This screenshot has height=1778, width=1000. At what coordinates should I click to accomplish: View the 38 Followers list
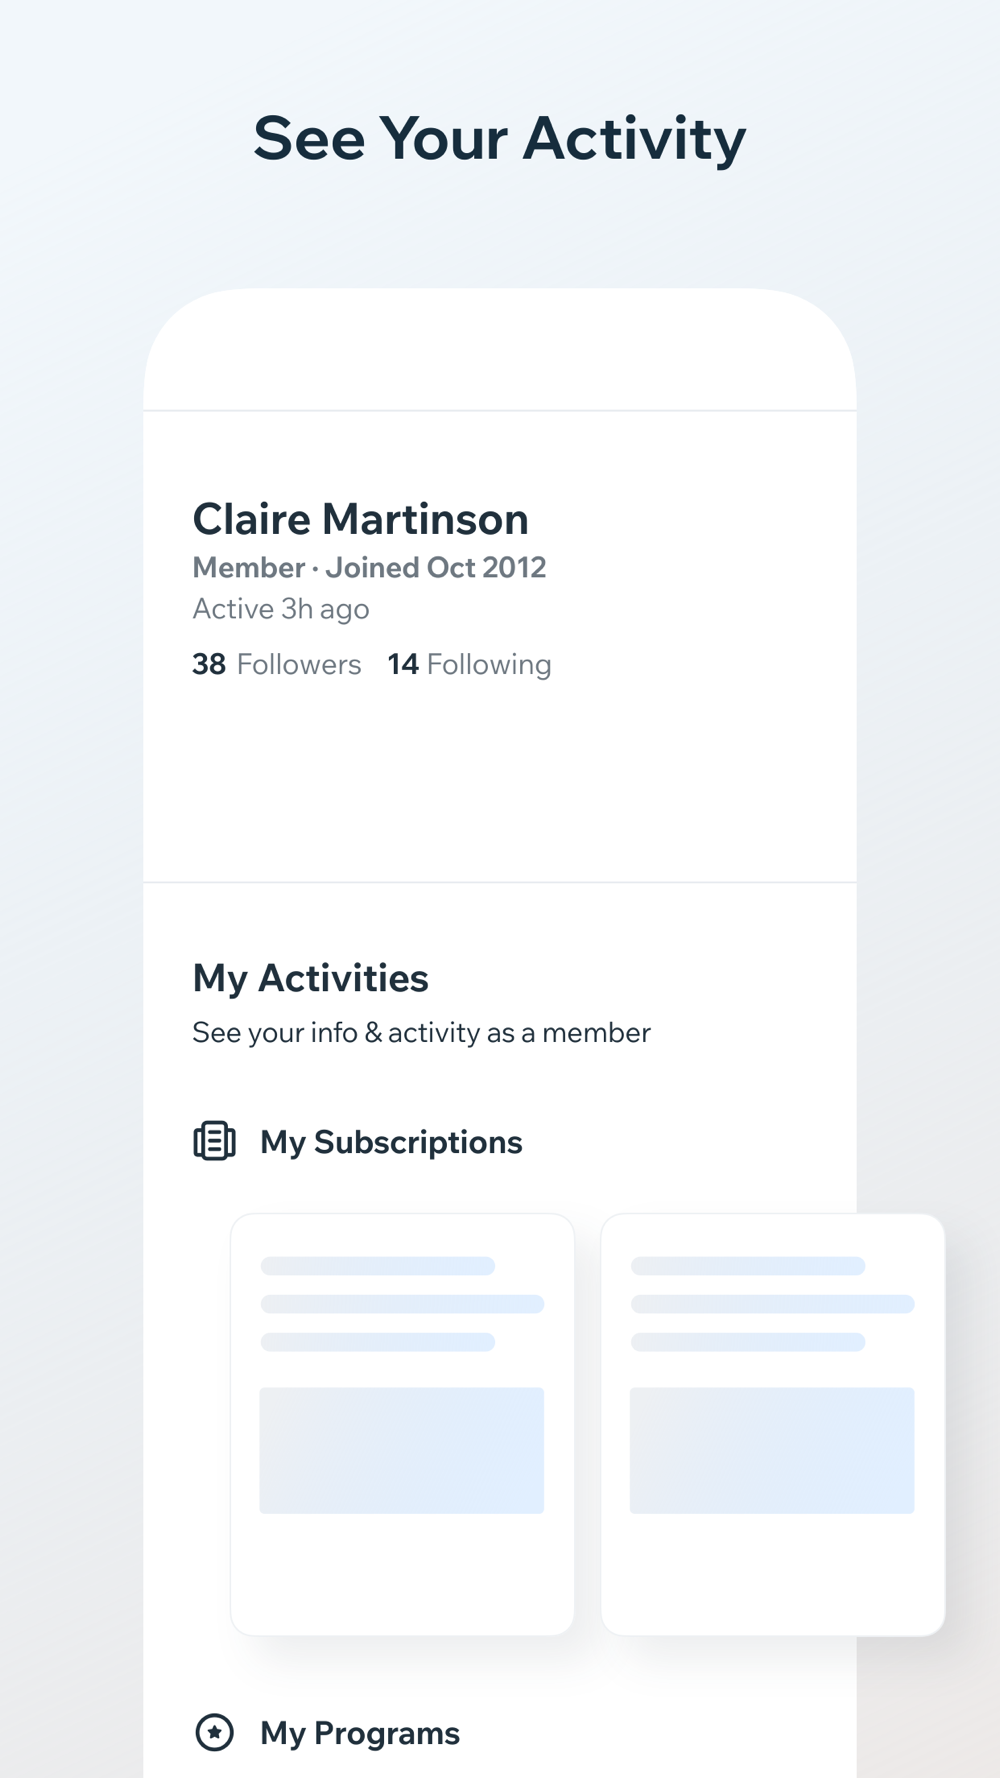[x=277, y=664]
